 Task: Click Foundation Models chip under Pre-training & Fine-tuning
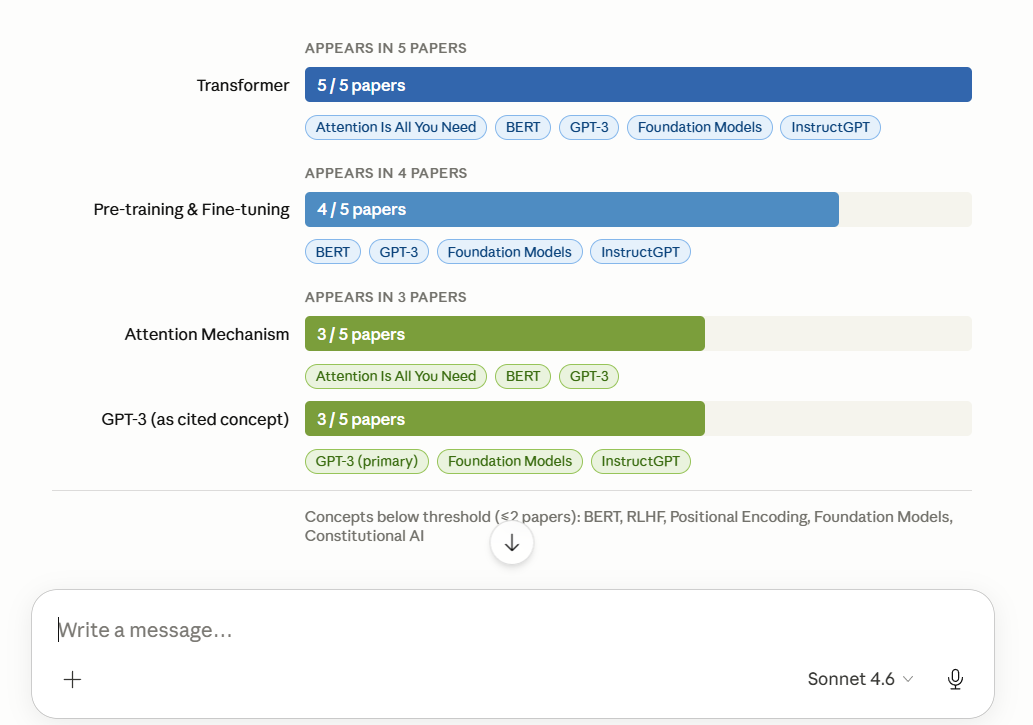tap(509, 252)
